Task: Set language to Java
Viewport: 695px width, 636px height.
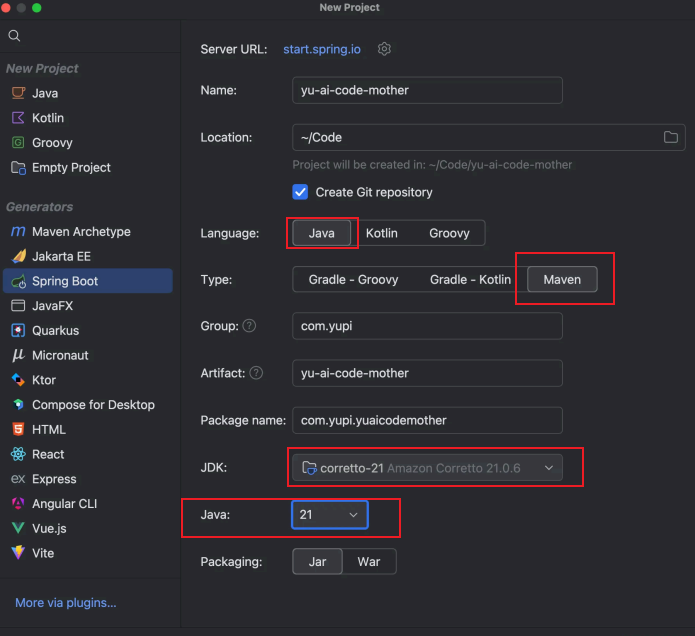Action: [321, 233]
